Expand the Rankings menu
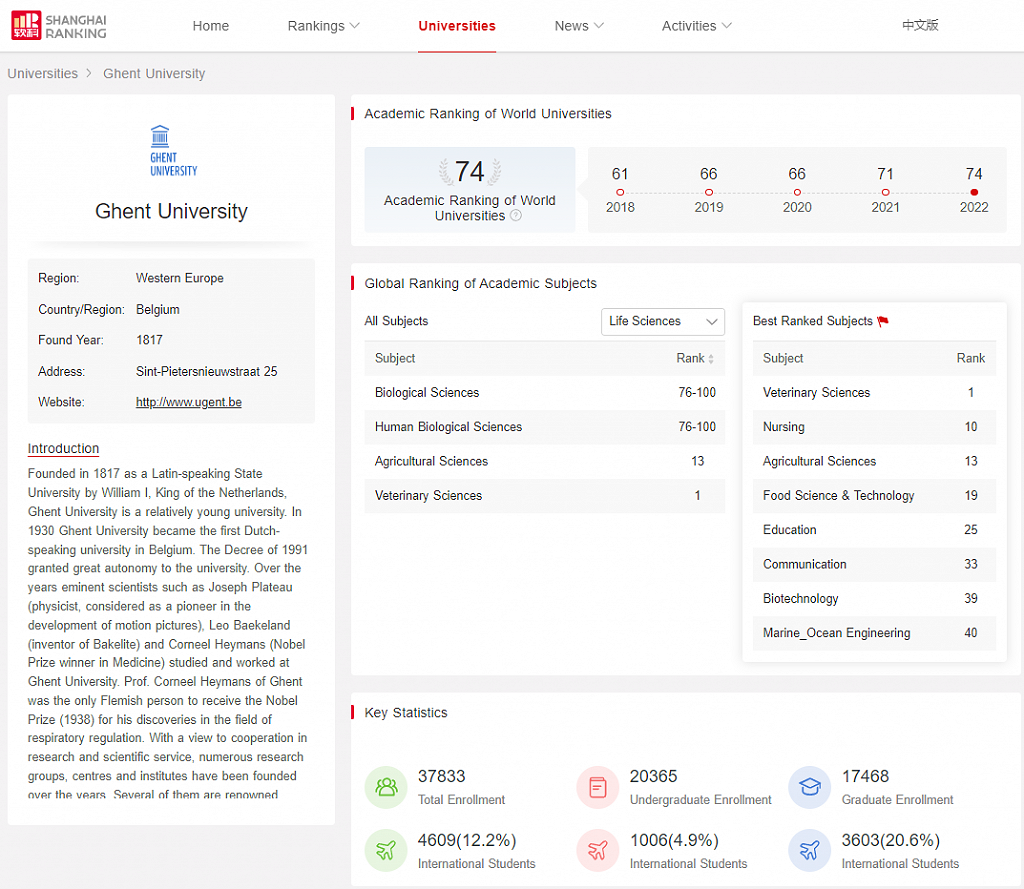 323,25
